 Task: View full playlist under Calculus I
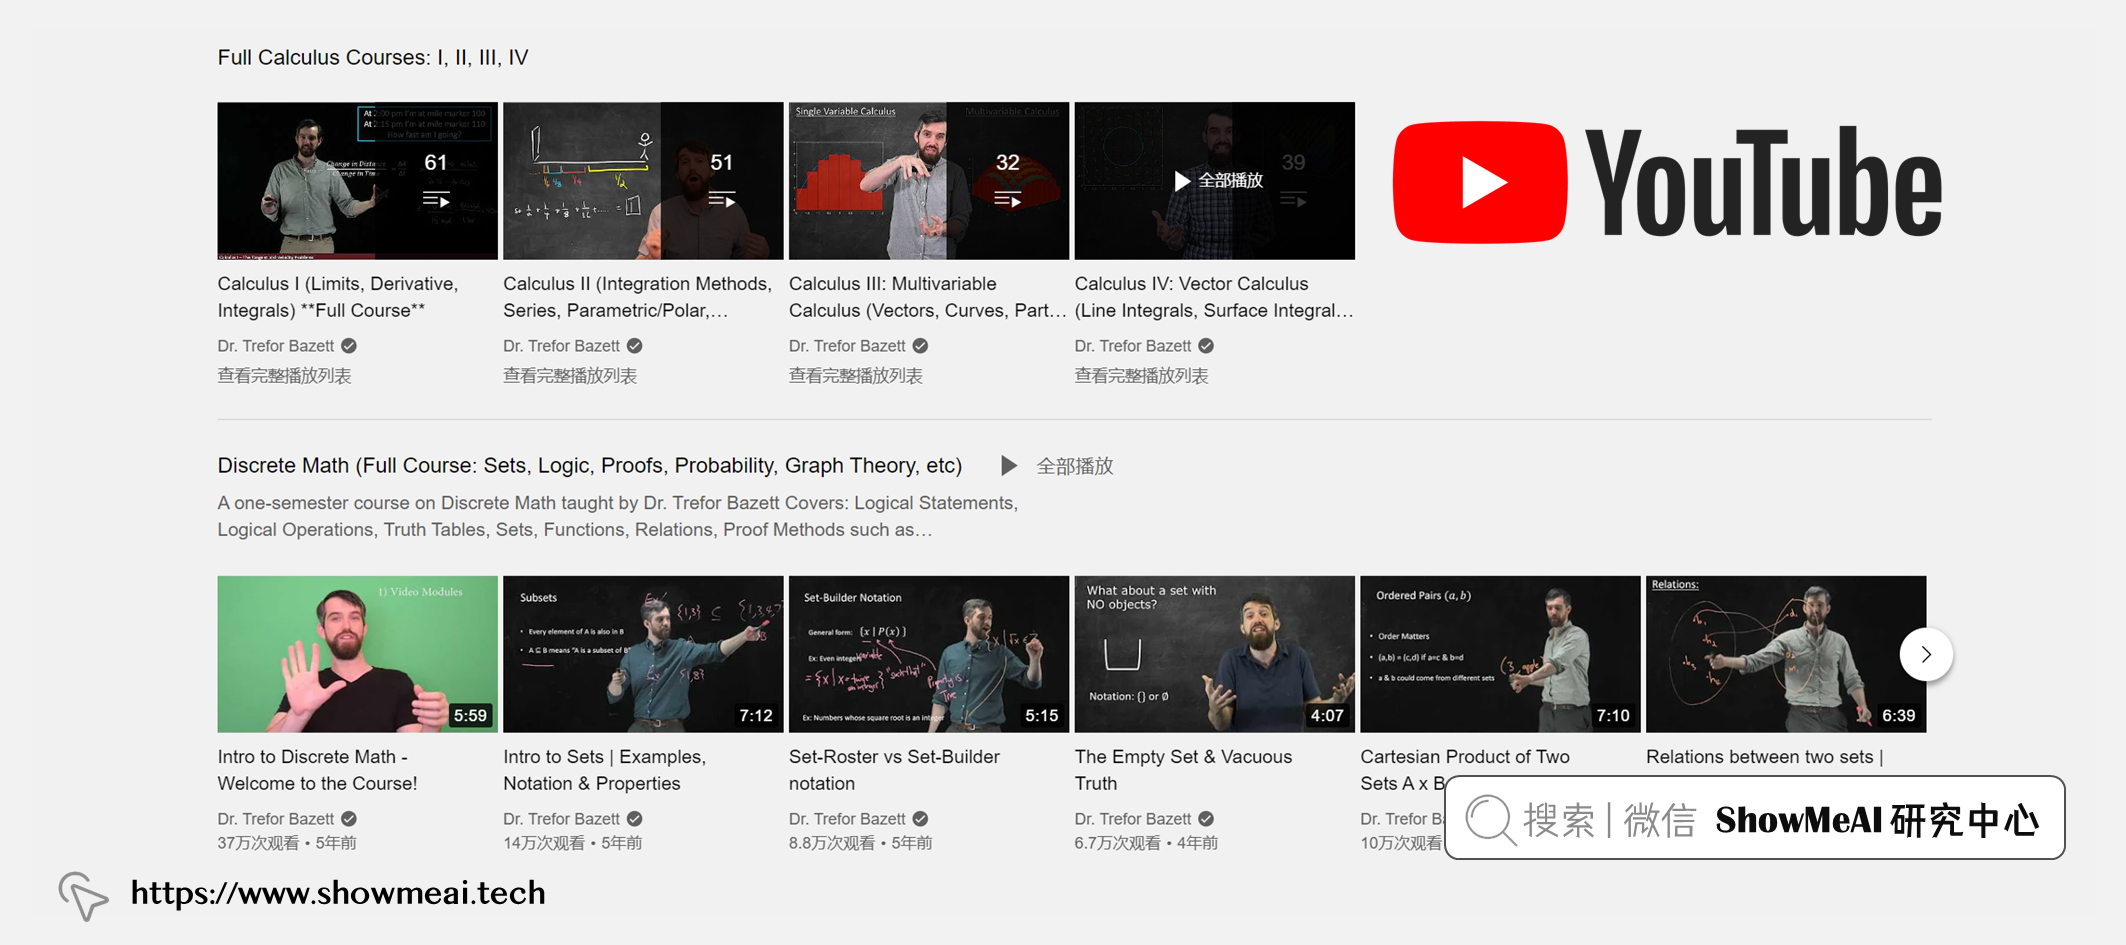click(285, 376)
